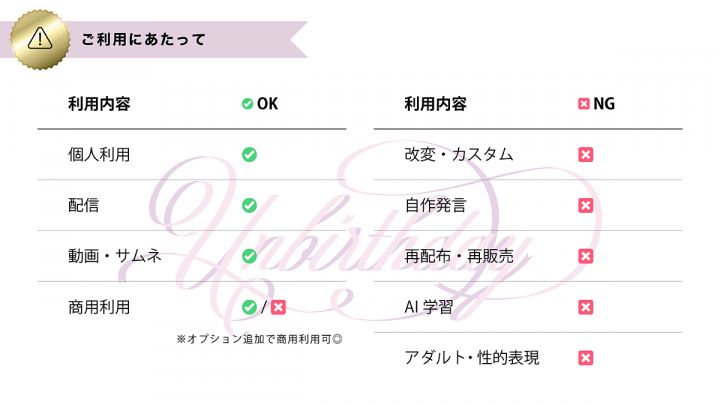The image size is (720, 405).
Task: Click the オプション追加で商用利用可 note
Action: point(260,339)
